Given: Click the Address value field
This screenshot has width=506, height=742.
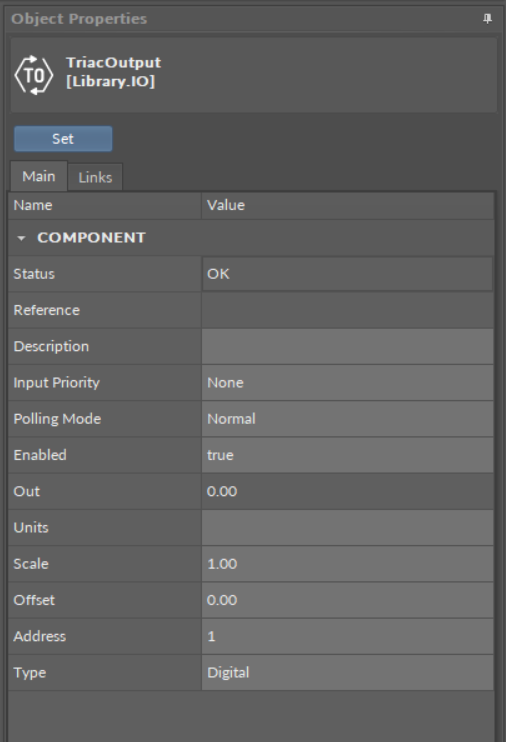Looking at the screenshot, I should (347, 636).
